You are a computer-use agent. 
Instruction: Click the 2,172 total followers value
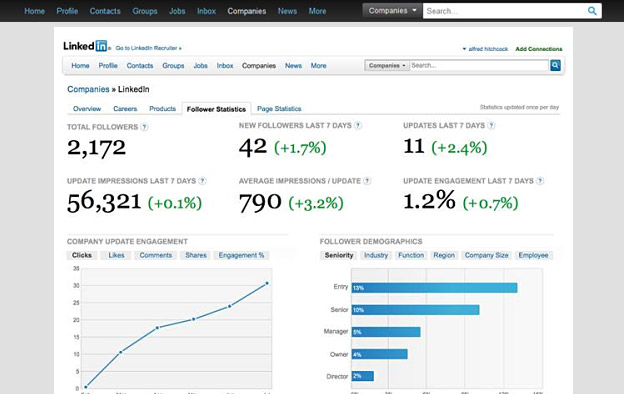[96, 148]
